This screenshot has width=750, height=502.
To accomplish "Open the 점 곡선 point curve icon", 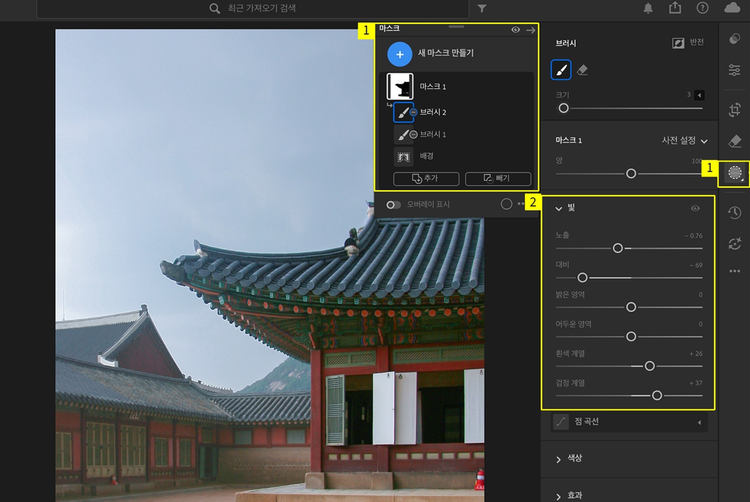I will [x=561, y=422].
